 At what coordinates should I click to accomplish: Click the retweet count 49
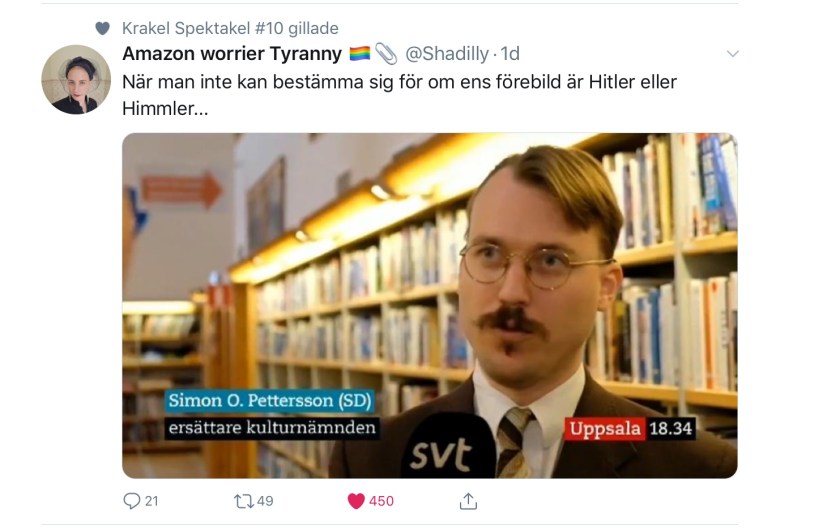[x=265, y=501]
